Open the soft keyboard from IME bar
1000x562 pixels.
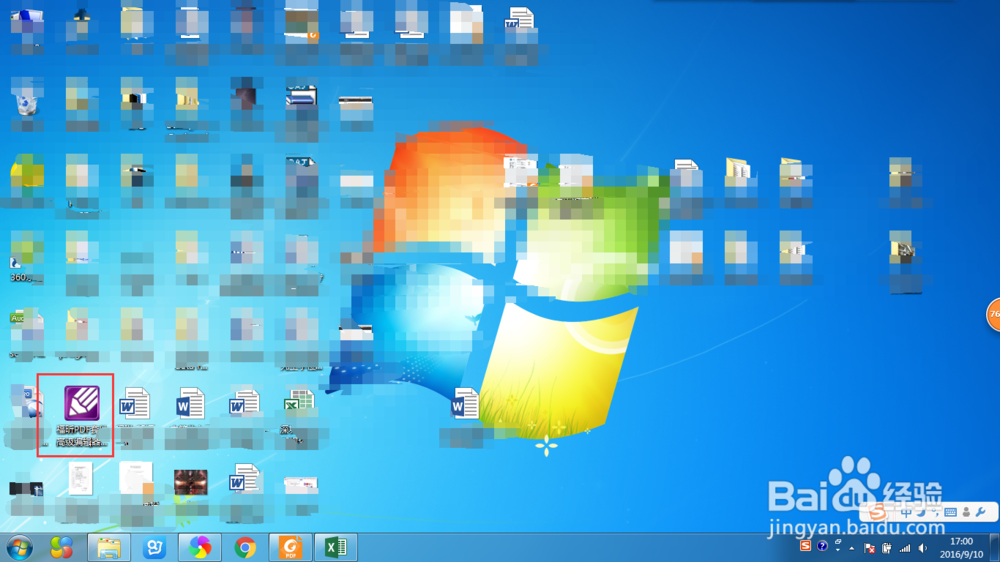tap(950, 512)
